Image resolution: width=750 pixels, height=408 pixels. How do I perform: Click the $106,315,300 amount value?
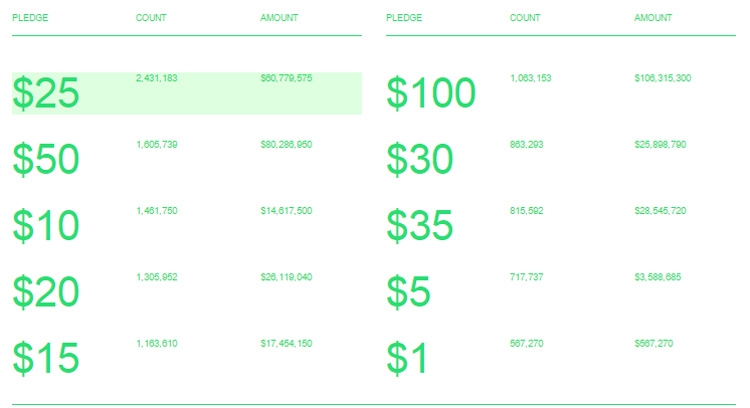click(662, 78)
